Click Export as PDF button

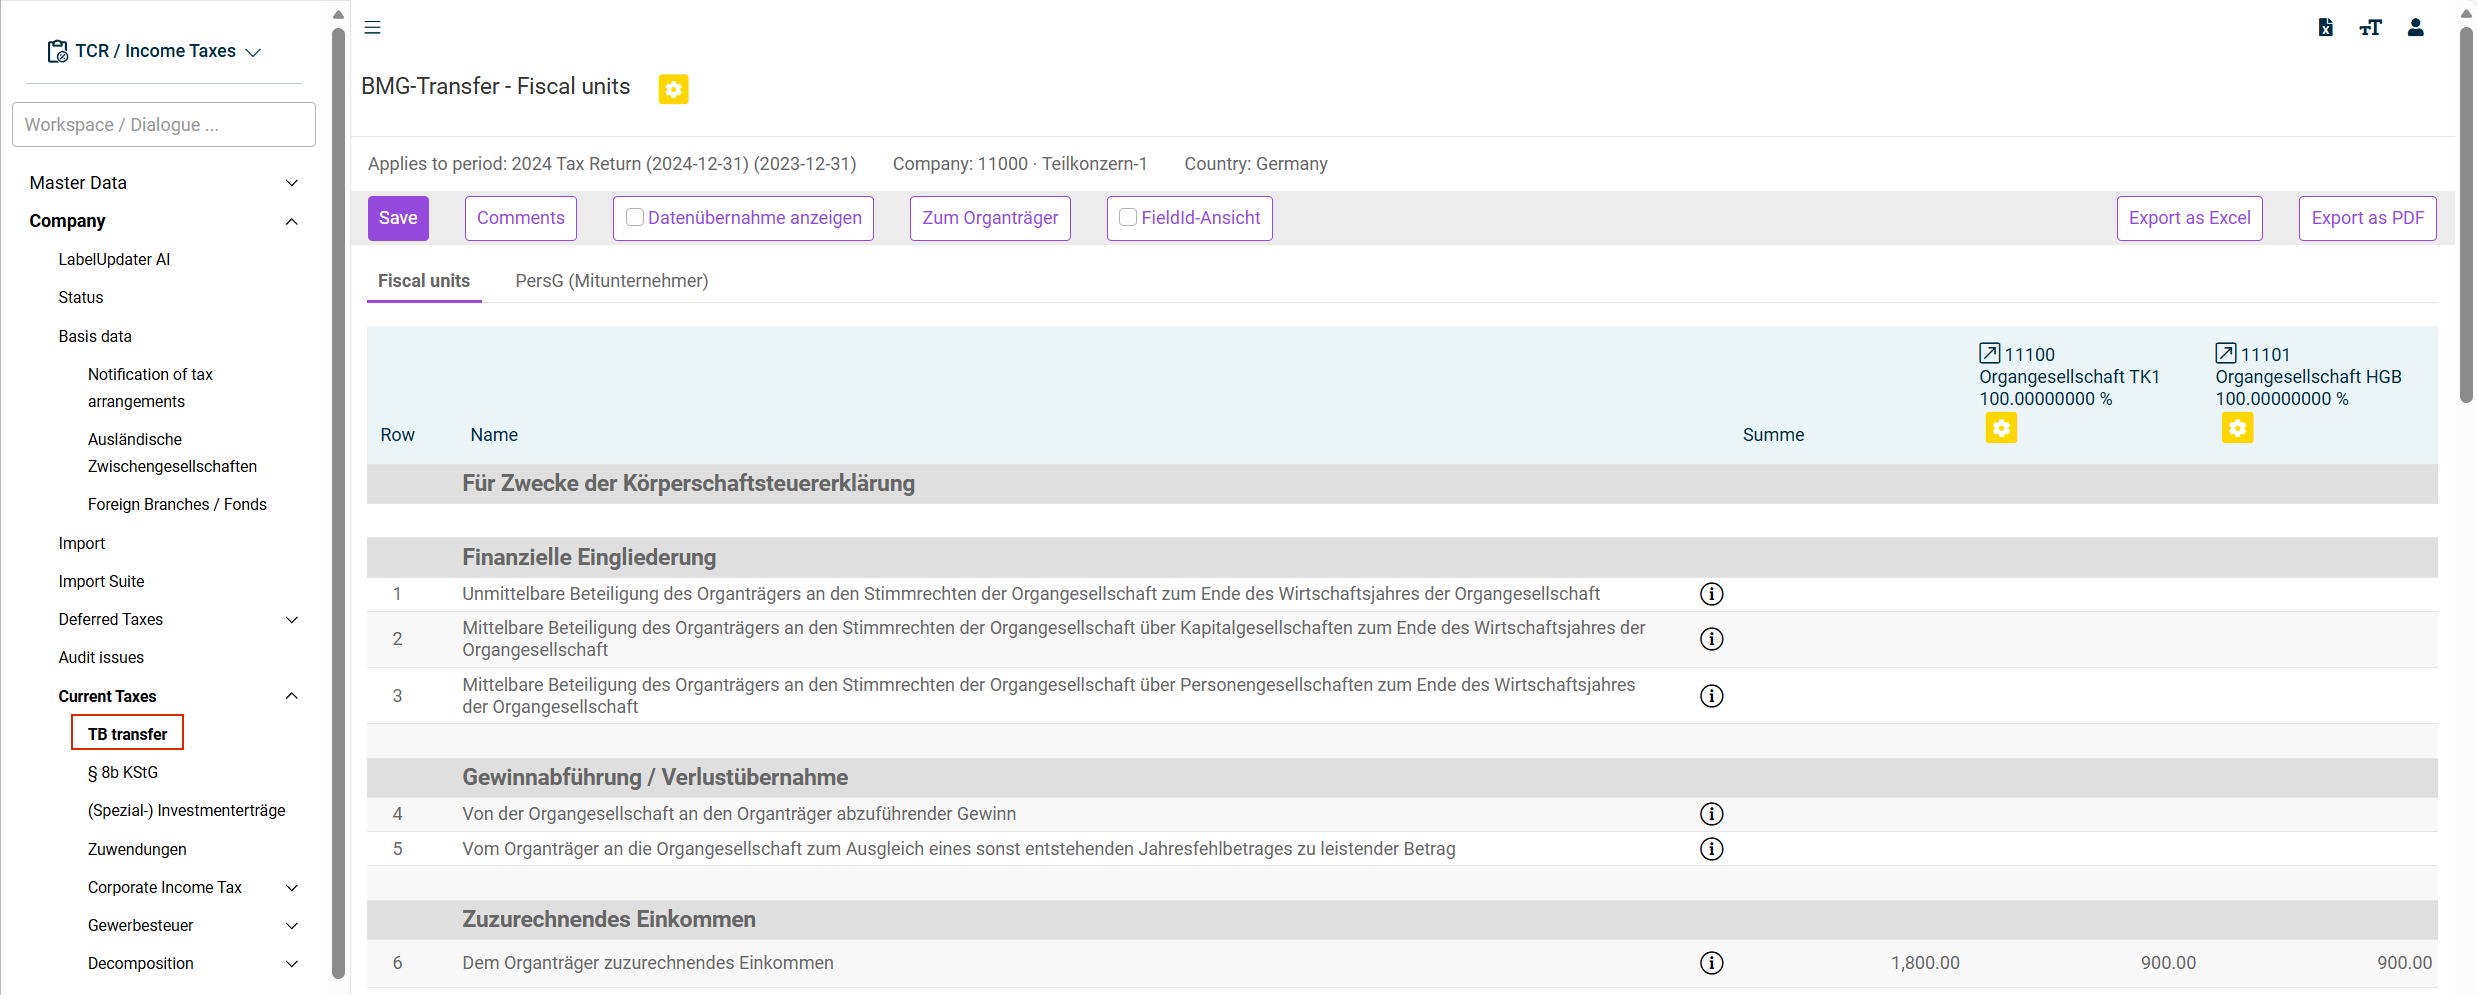(2367, 218)
